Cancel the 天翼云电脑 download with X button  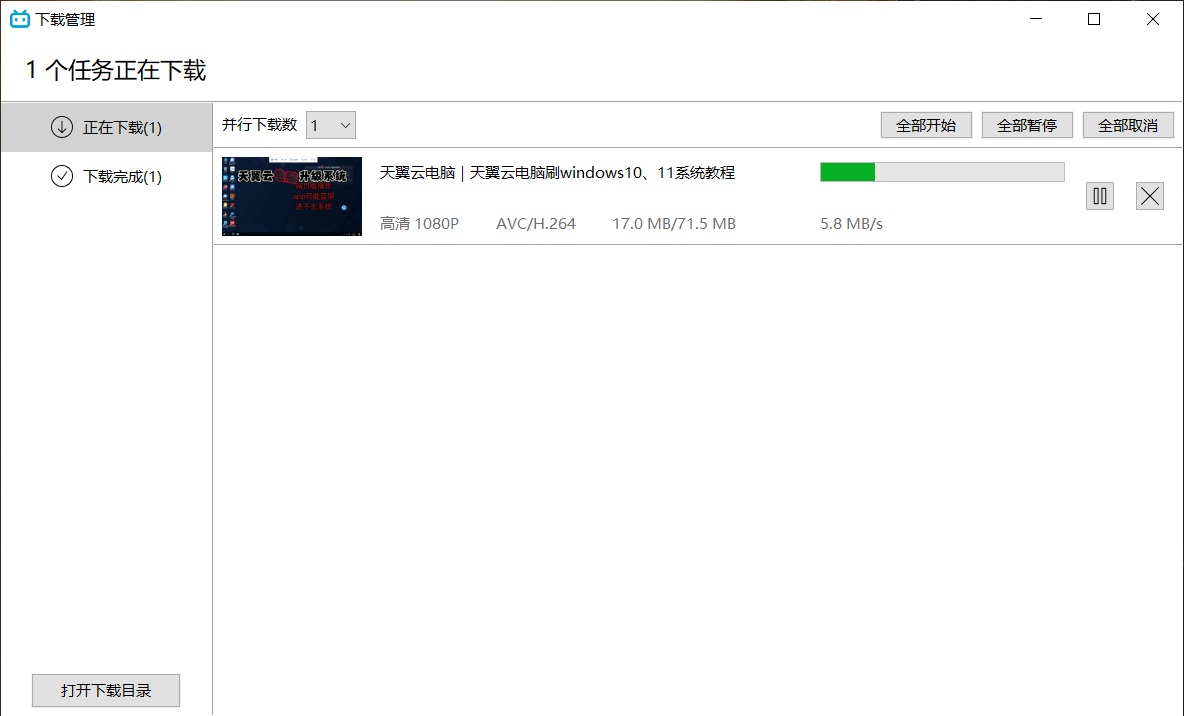coord(1149,196)
